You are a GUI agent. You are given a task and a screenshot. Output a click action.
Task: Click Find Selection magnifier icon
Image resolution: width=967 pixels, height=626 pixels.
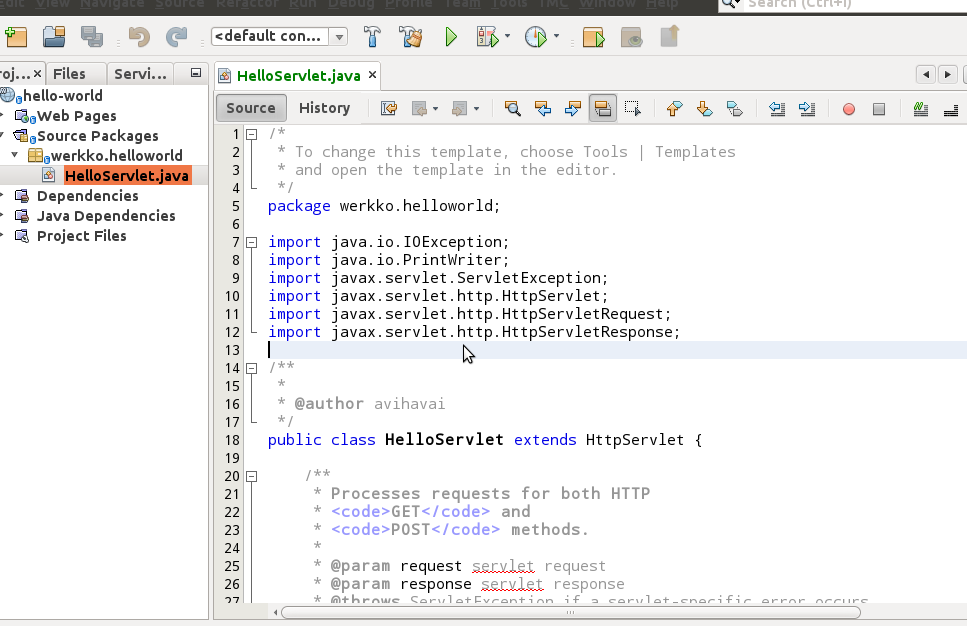coord(512,109)
